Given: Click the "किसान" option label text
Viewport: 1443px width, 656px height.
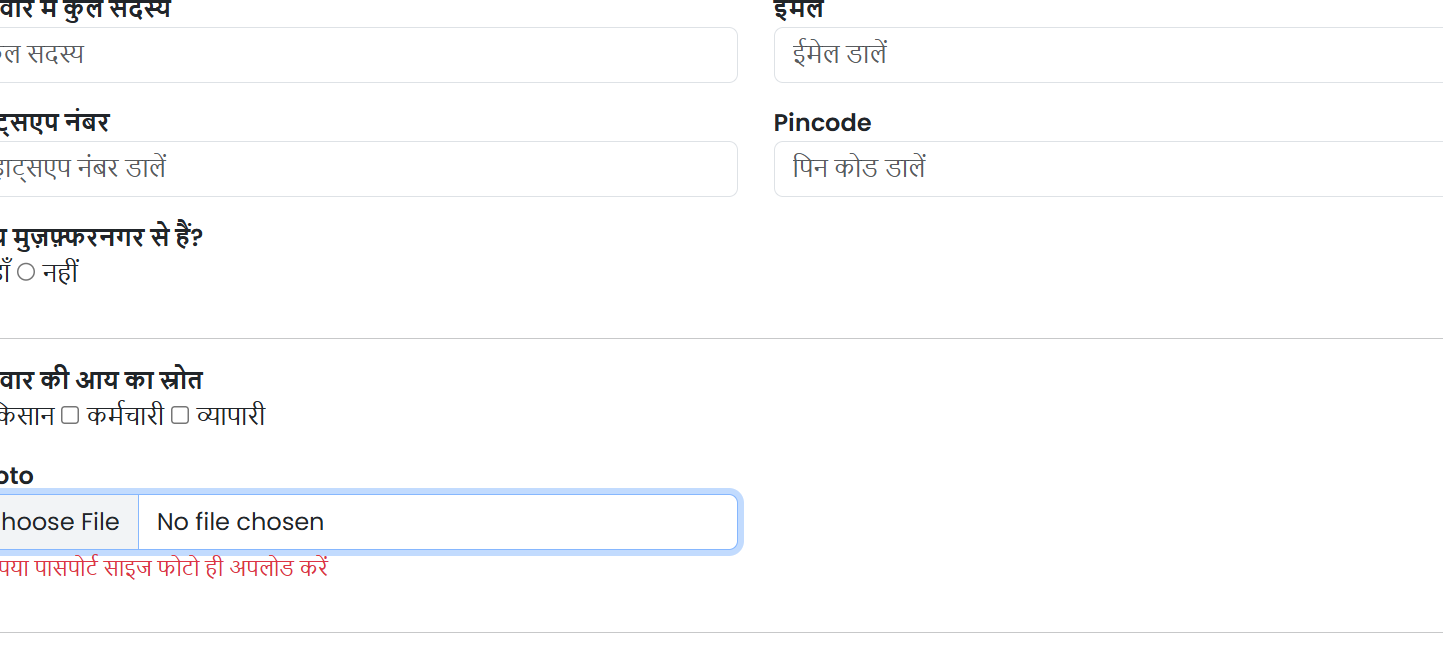Looking at the screenshot, I should (x=26, y=416).
